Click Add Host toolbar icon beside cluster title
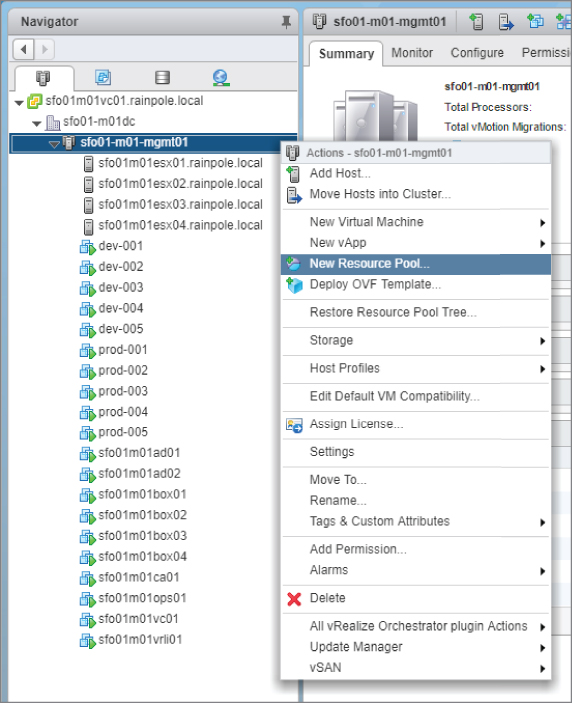Viewport: 572px width, 703px height. [x=476, y=22]
